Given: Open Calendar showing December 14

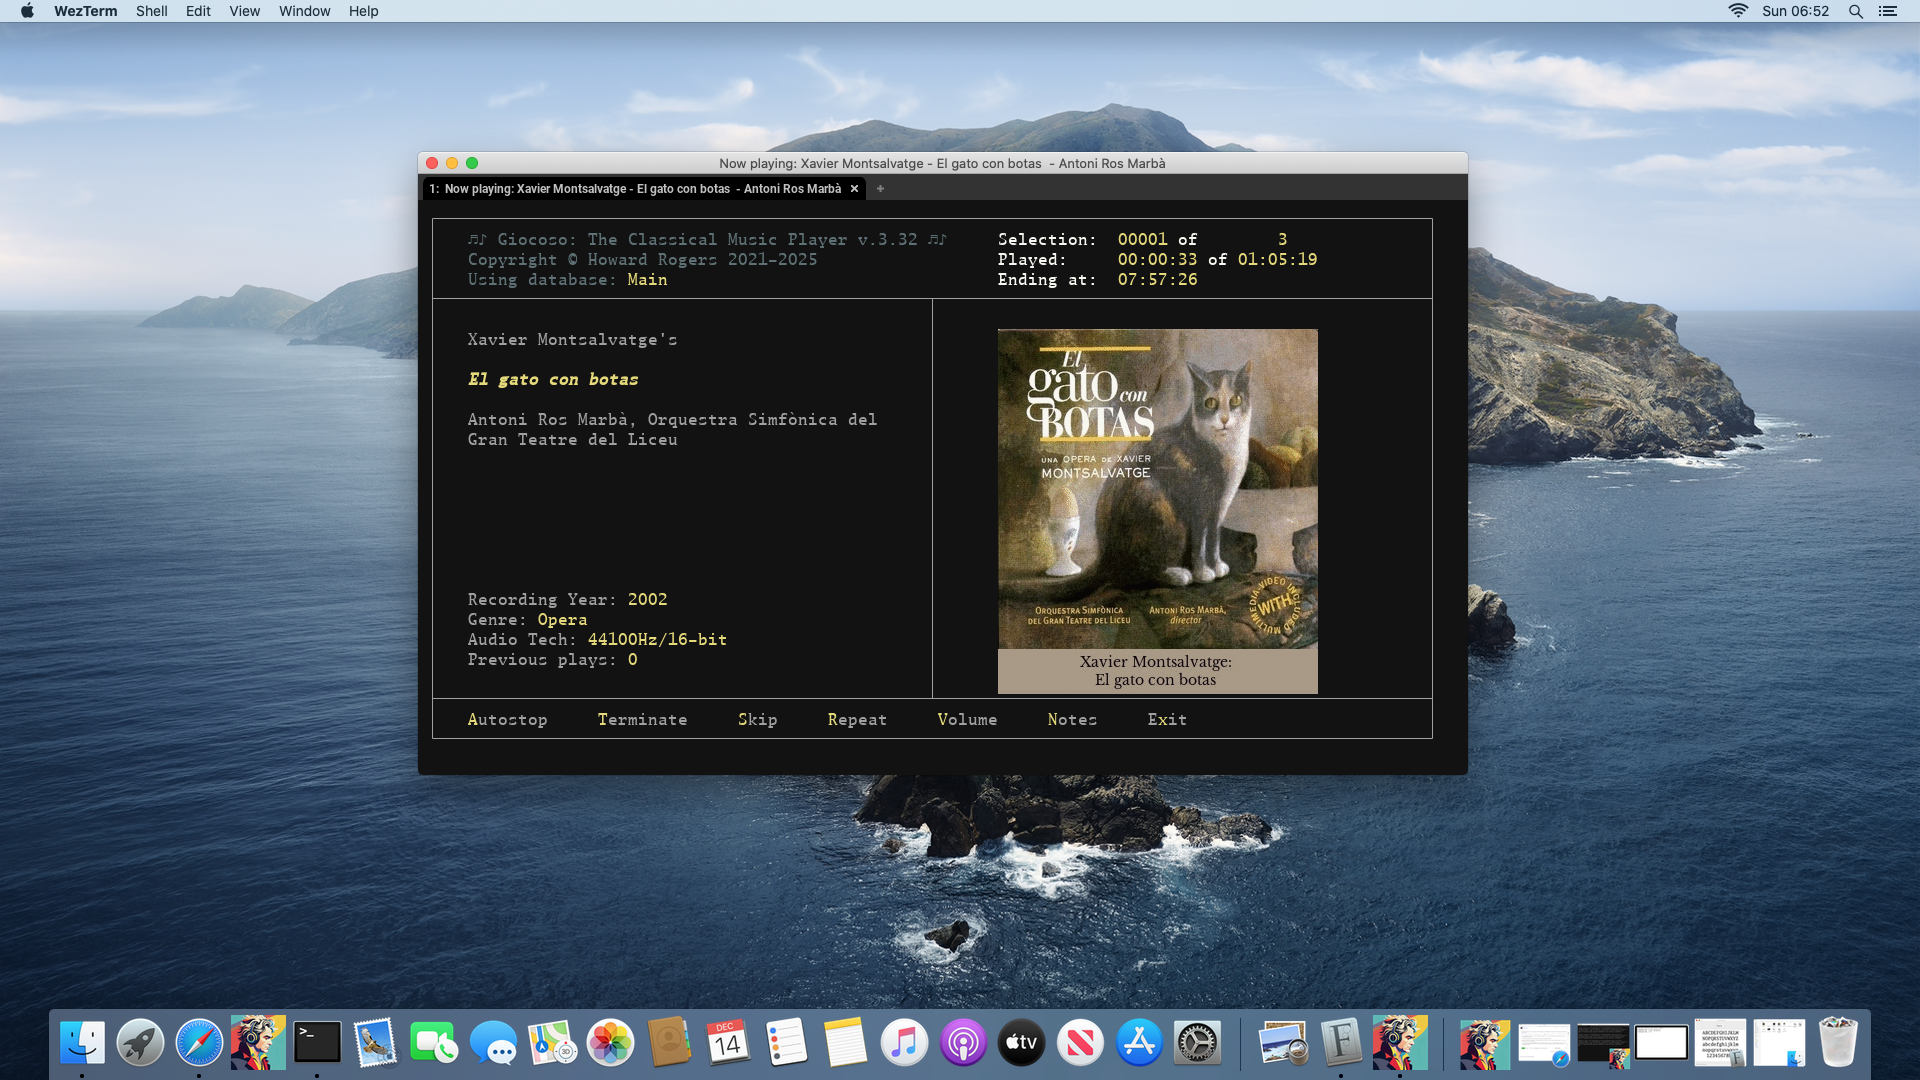Looking at the screenshot, I should [x=728, y=1042].
